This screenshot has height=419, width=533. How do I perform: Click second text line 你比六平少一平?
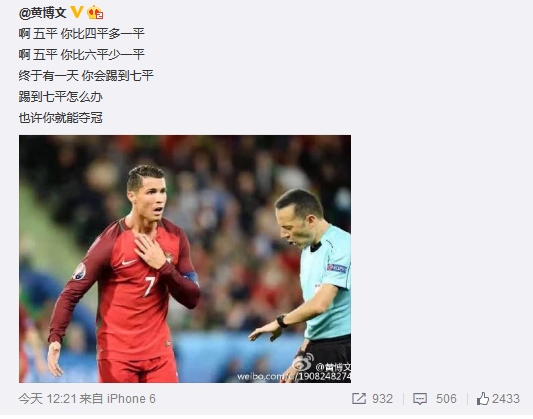click(103, 55)
